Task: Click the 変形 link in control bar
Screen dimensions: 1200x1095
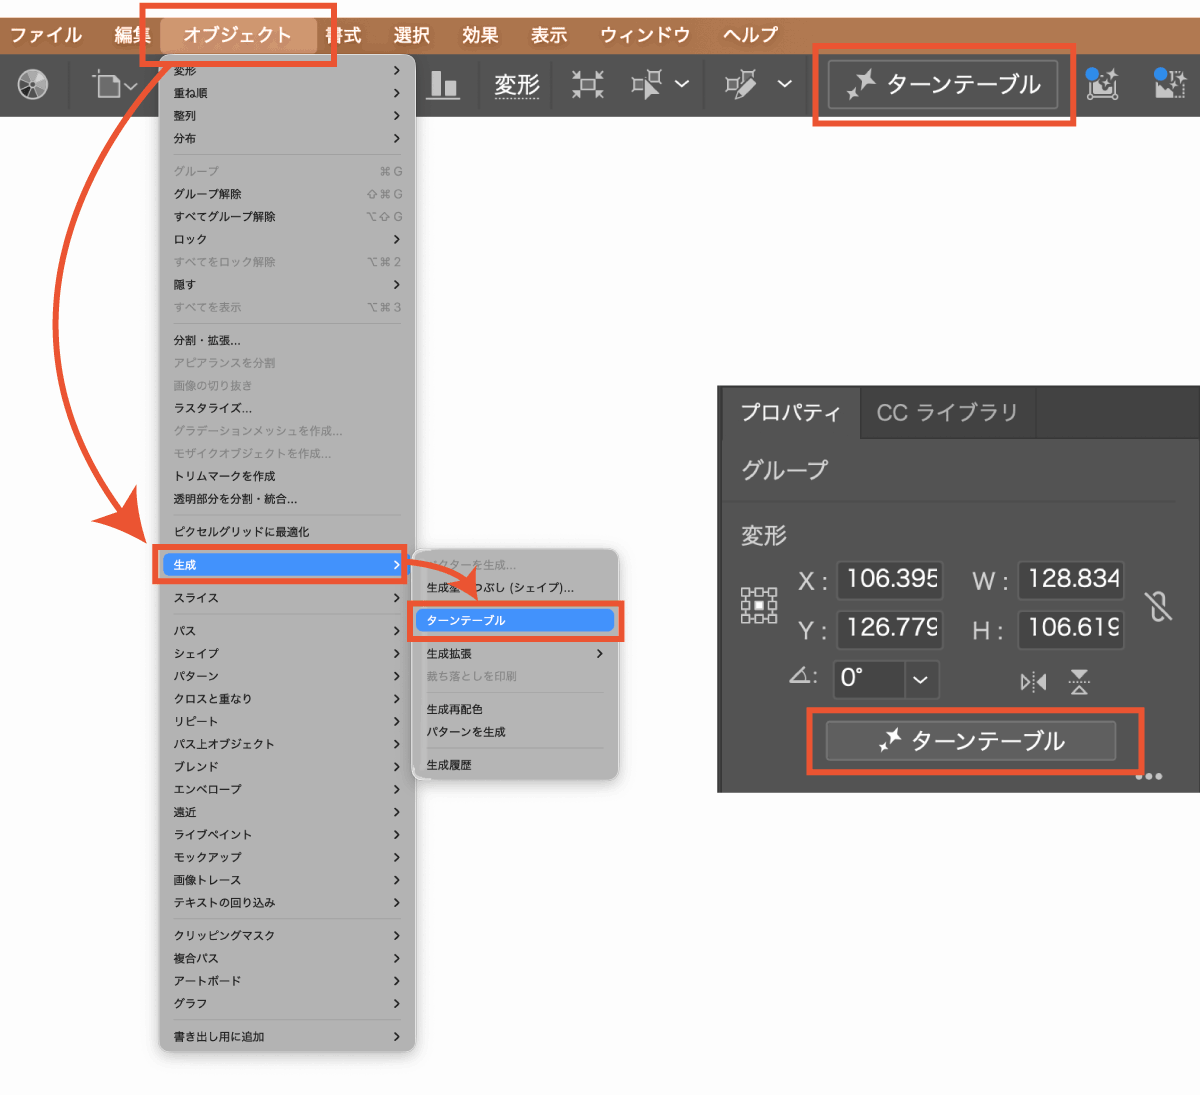Action: [517, 86]
